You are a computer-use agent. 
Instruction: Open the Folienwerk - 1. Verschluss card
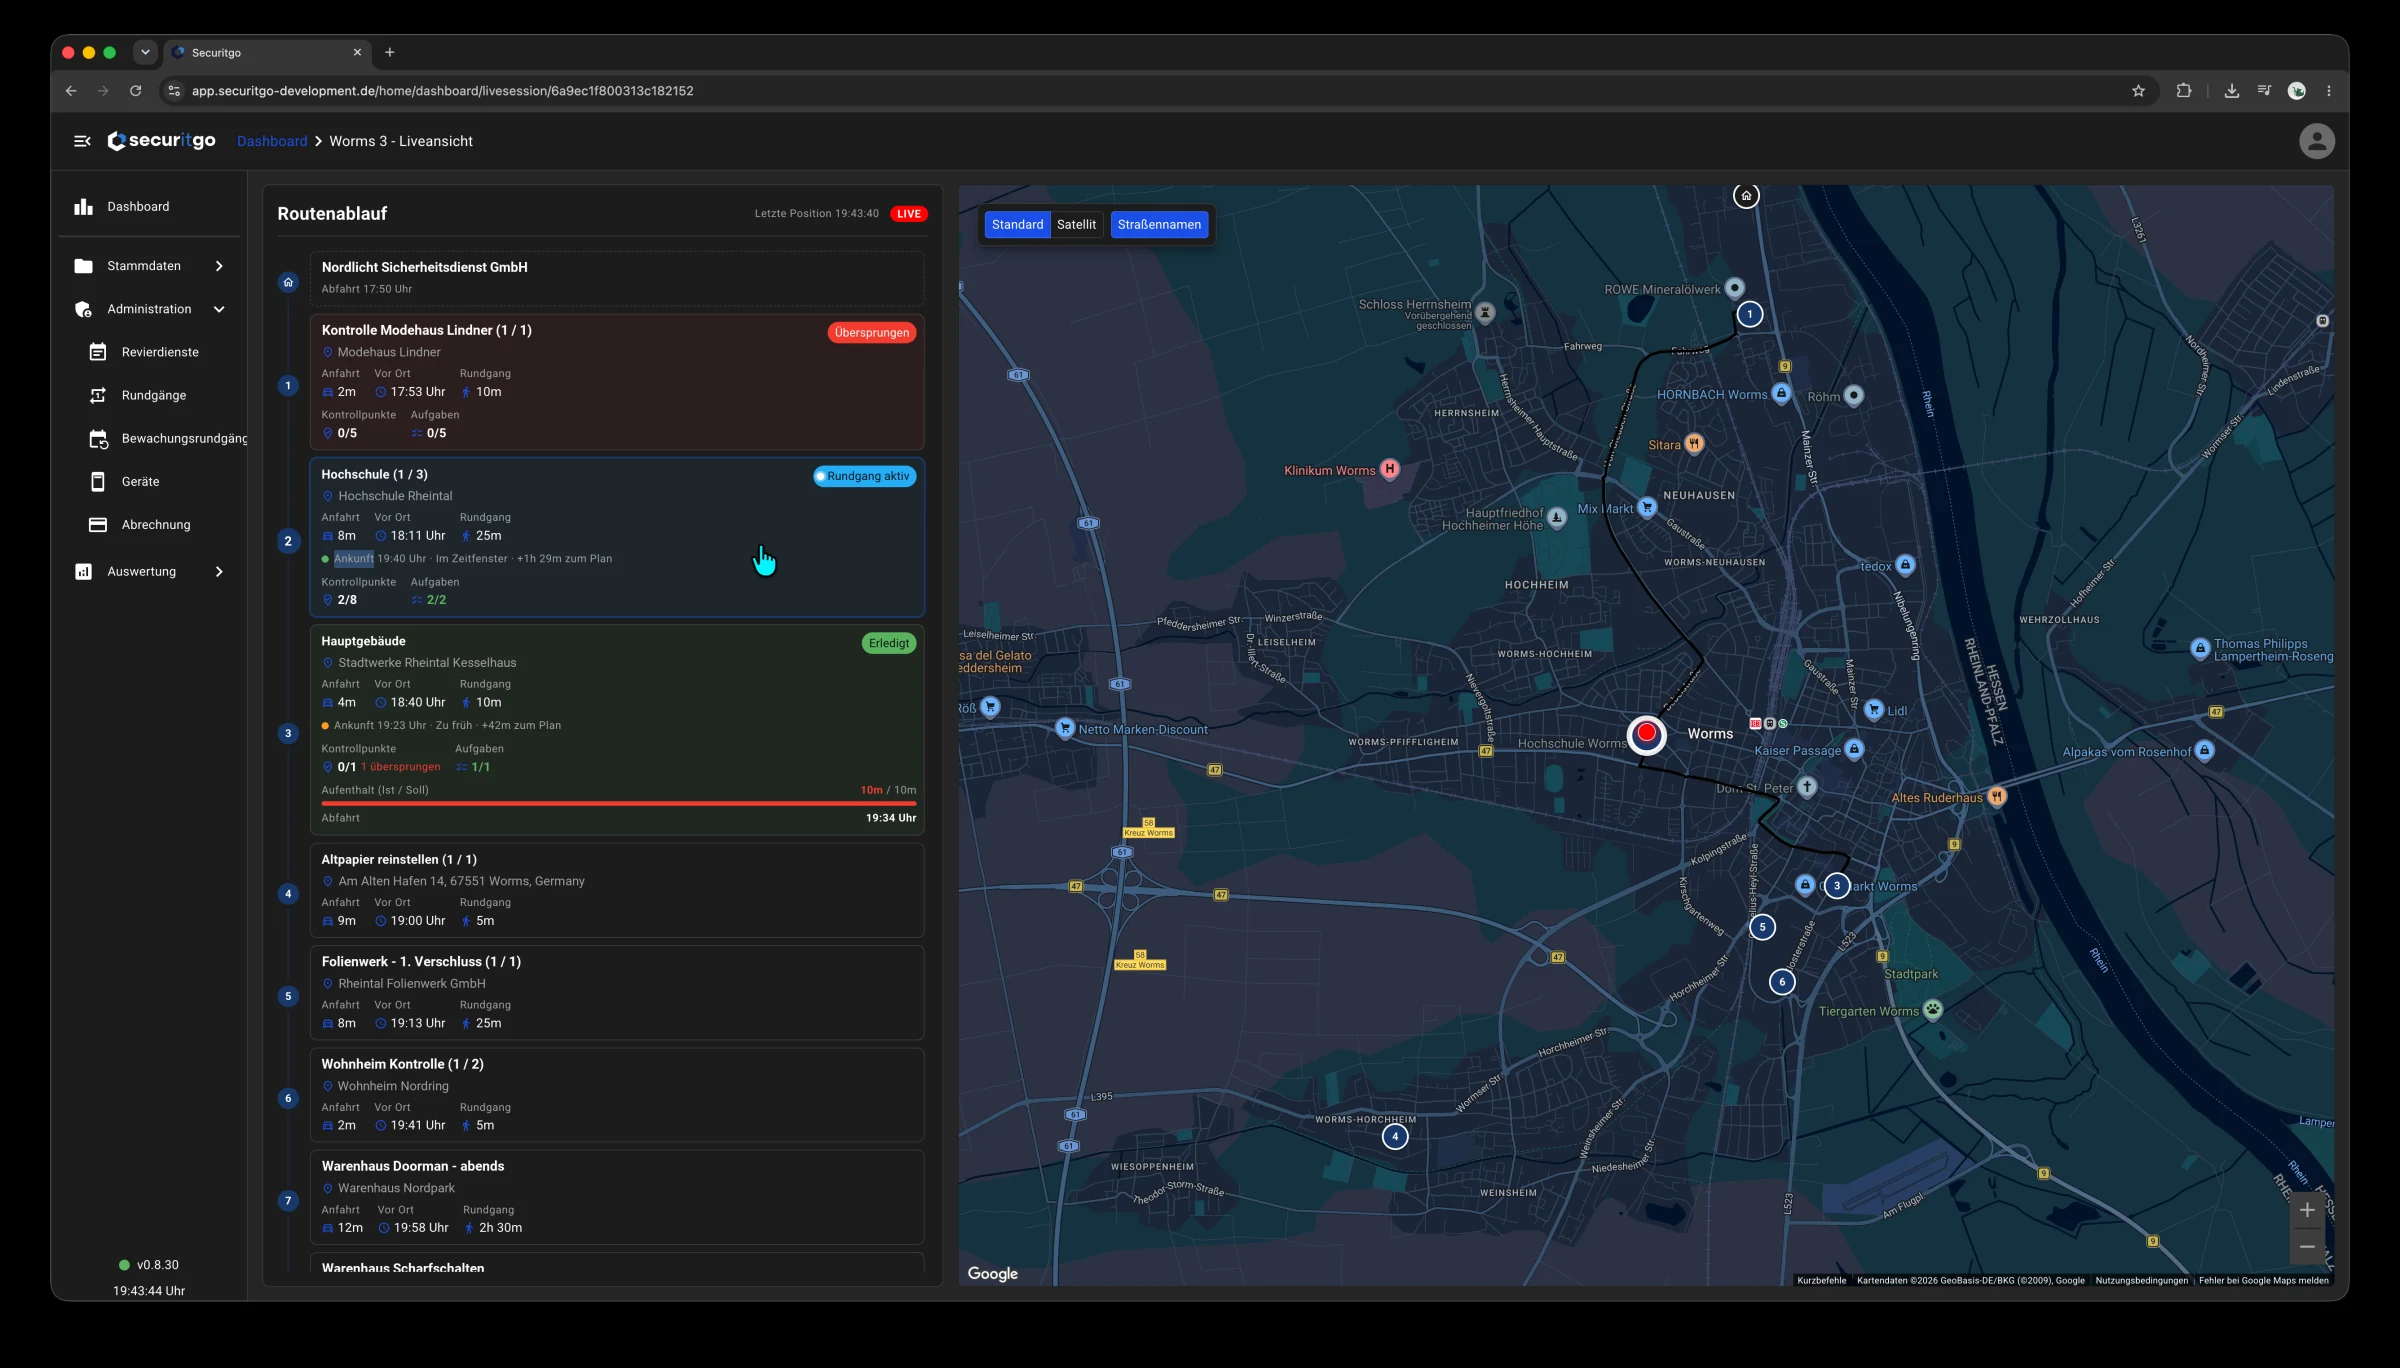click(617, 993)
